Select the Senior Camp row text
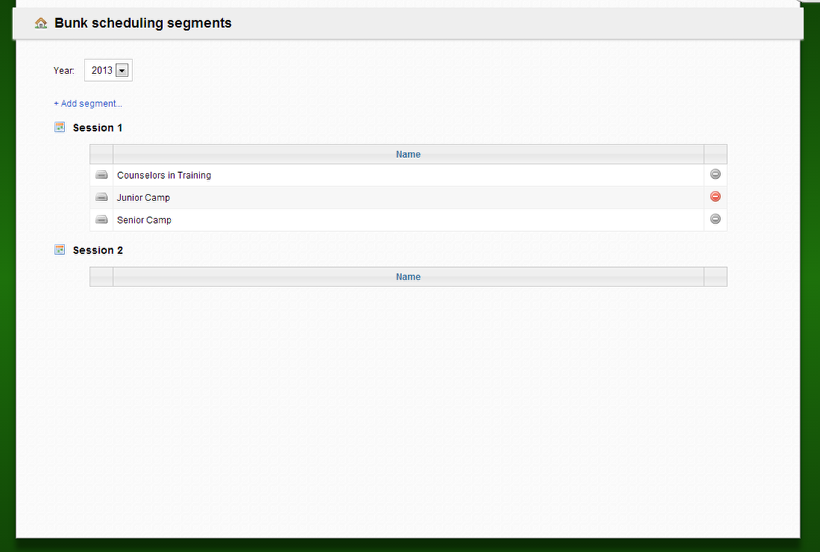This screenshot has width=820, height=552. click(144, 220)
